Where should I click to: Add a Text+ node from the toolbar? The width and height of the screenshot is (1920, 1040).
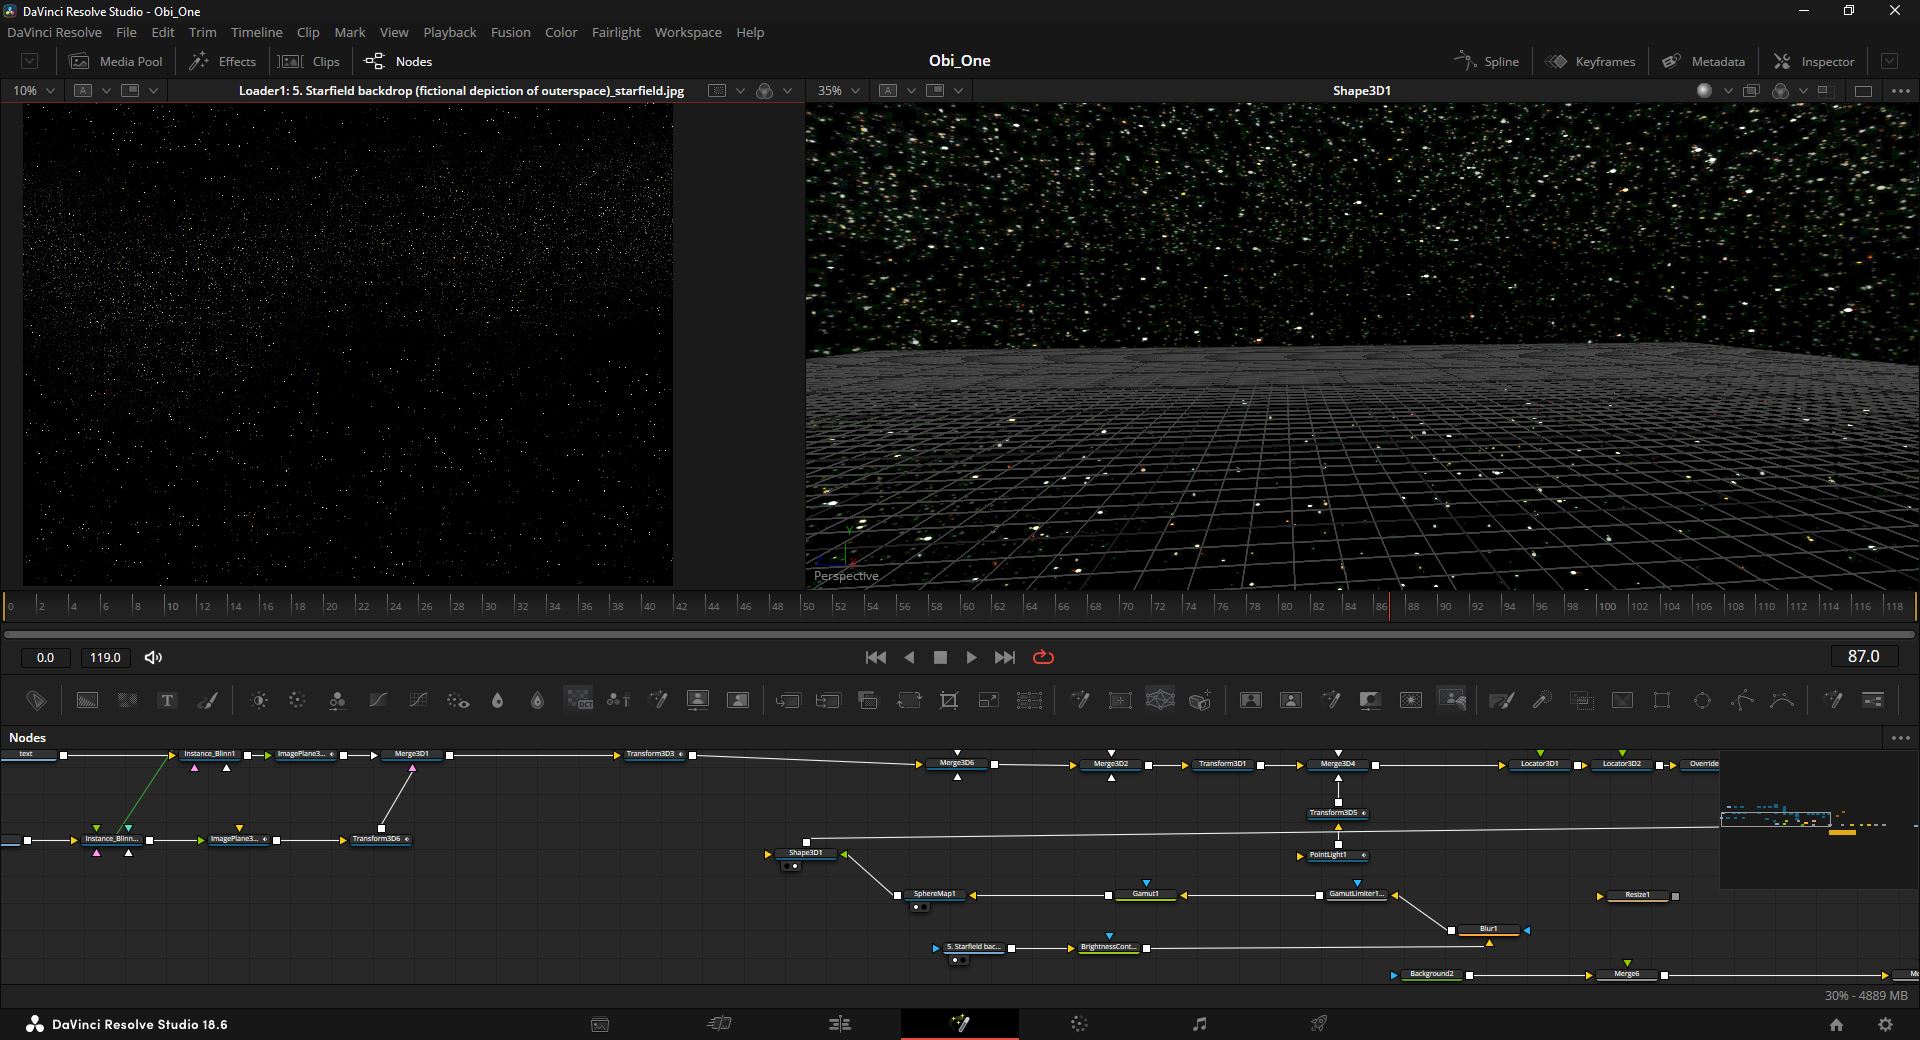point(167,700)
